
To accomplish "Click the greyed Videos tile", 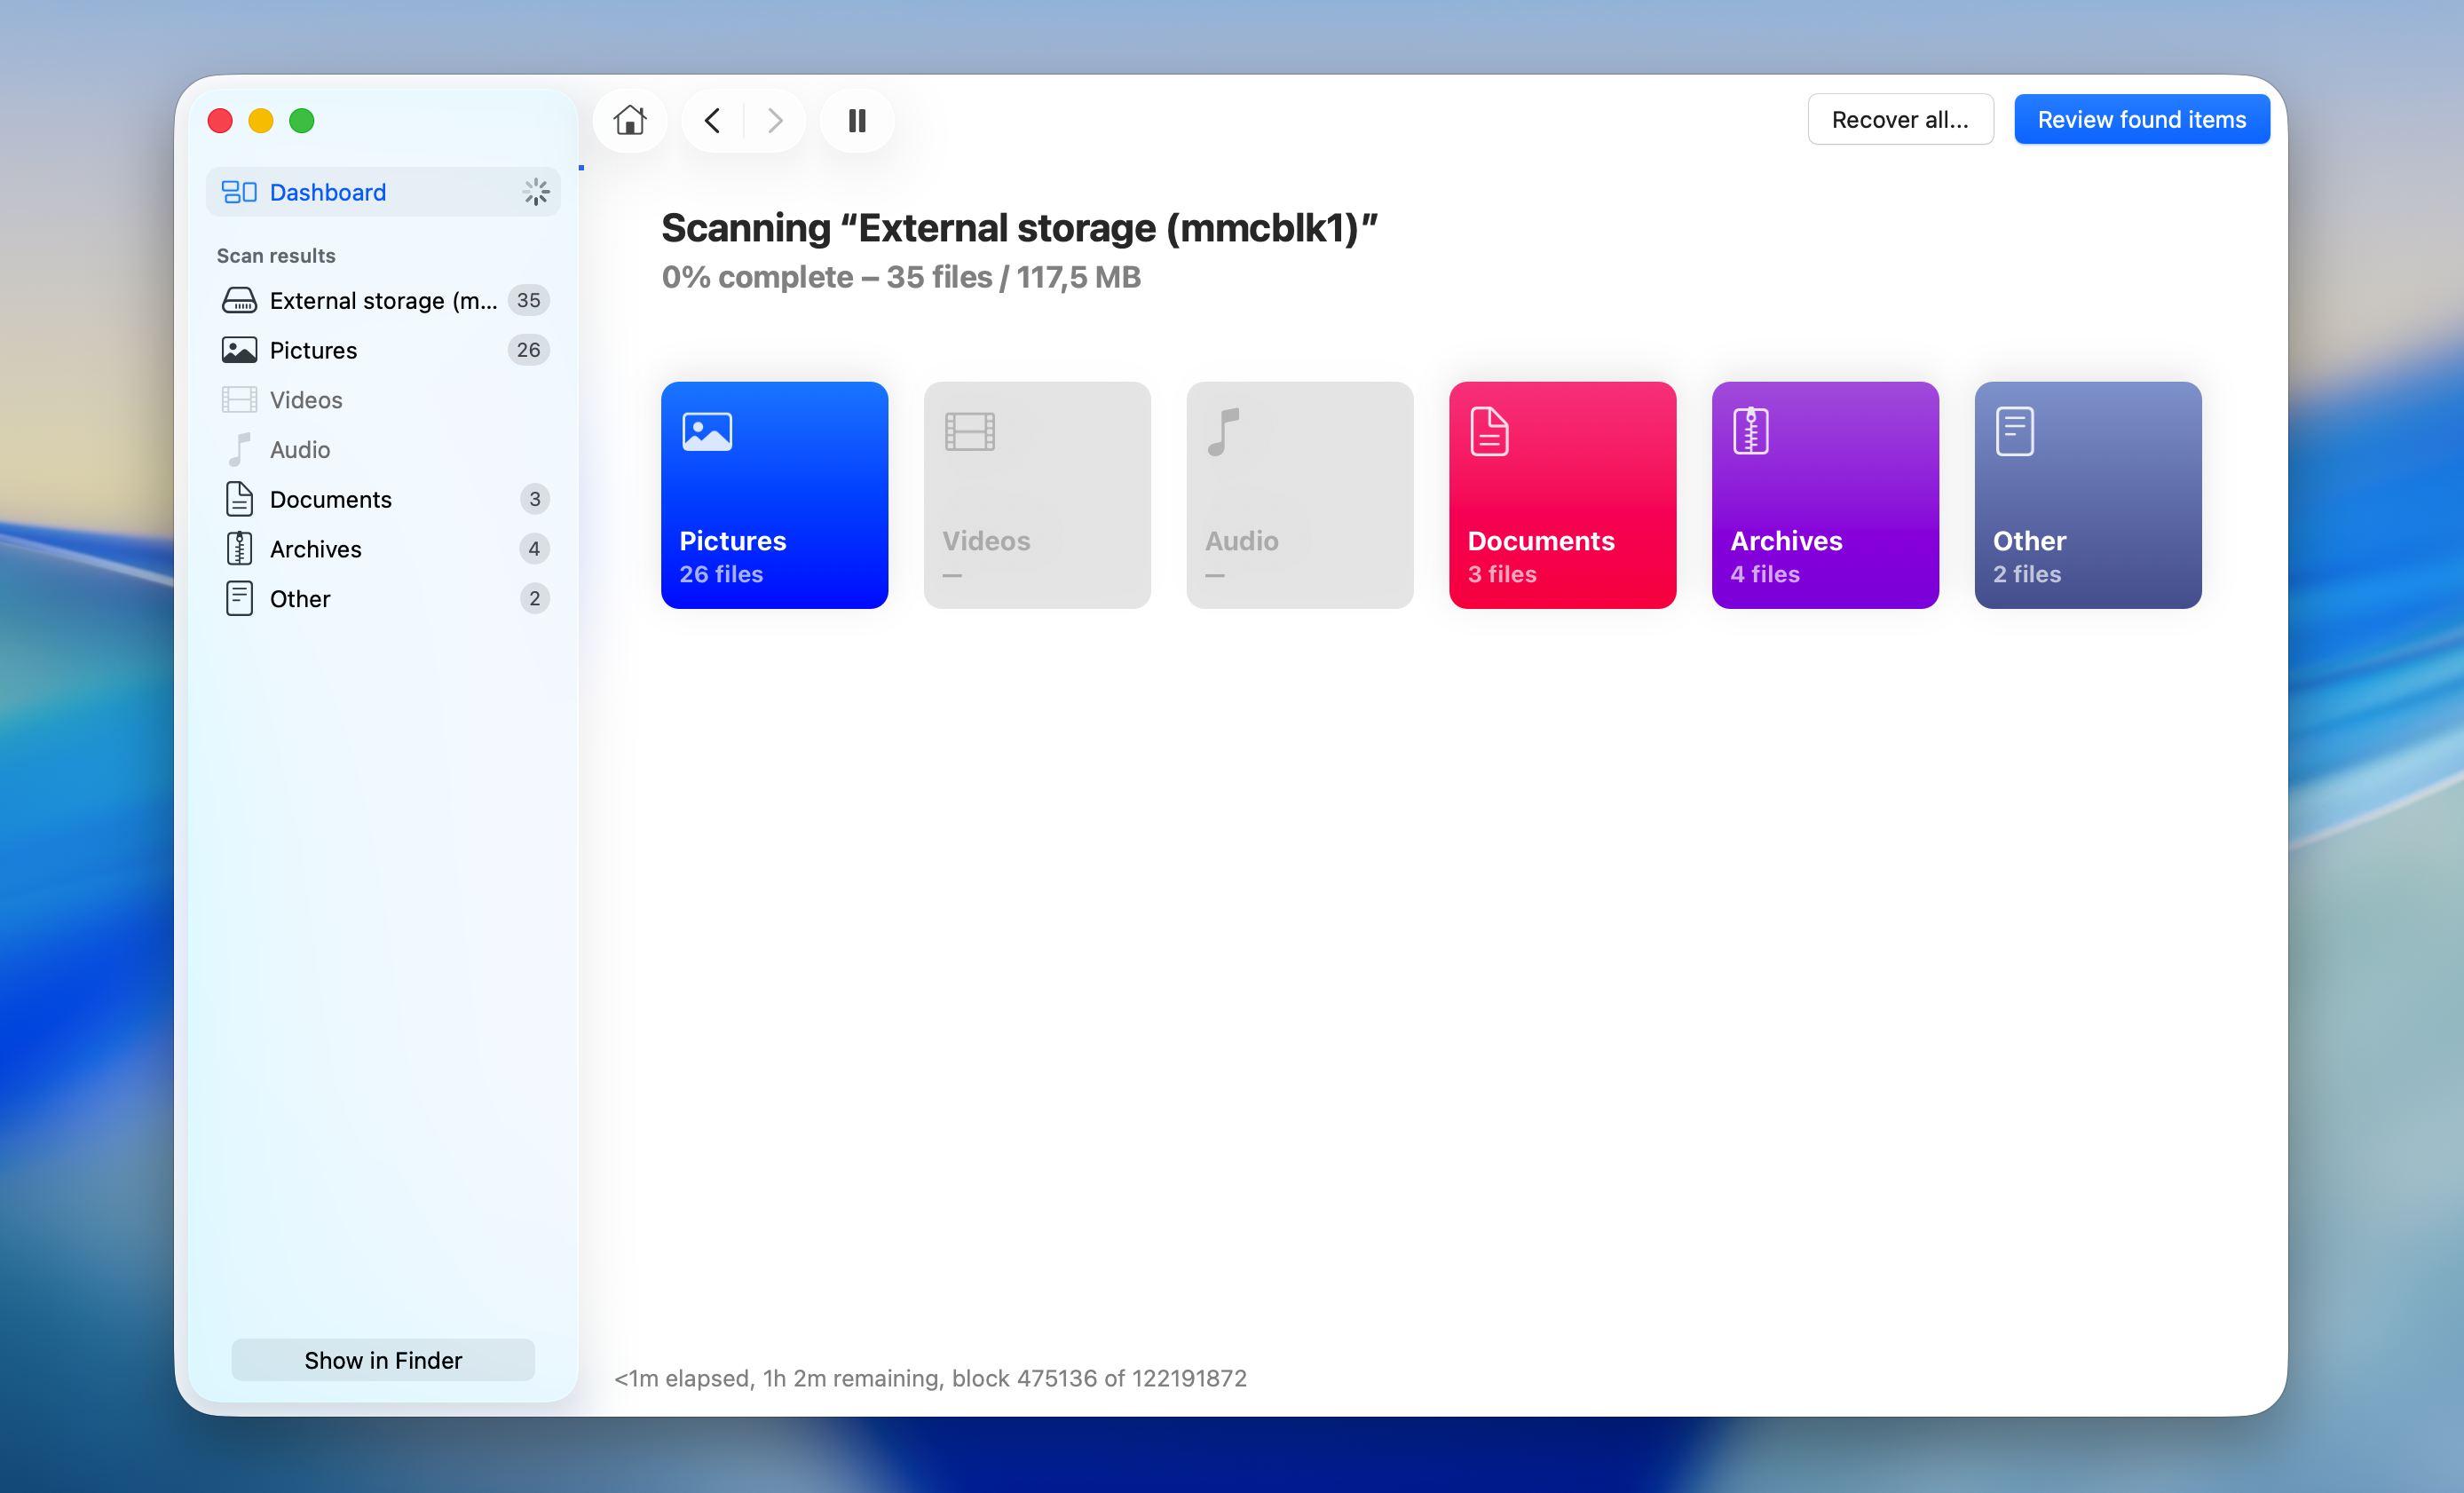I will pyautogui.click(x=1036, y=494).
